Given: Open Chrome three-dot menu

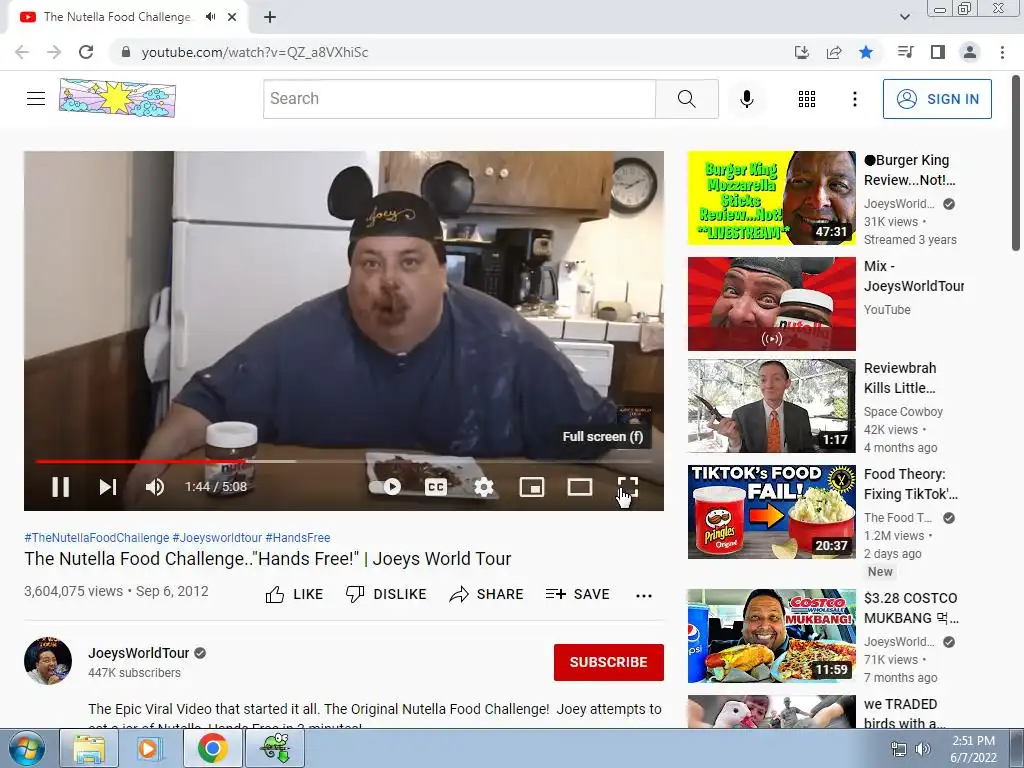Looking at the screenshot, I should [1002, 52].
